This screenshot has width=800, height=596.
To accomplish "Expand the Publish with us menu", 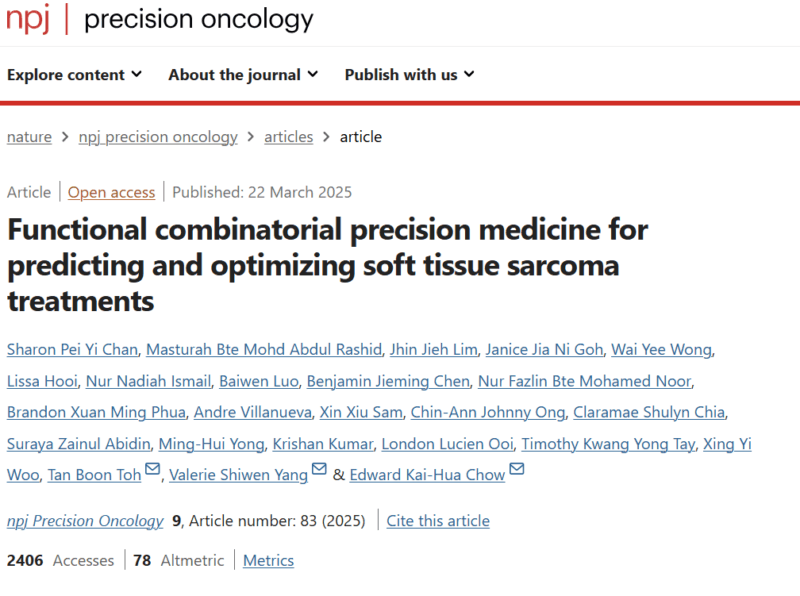I will [x=410, y=74].
